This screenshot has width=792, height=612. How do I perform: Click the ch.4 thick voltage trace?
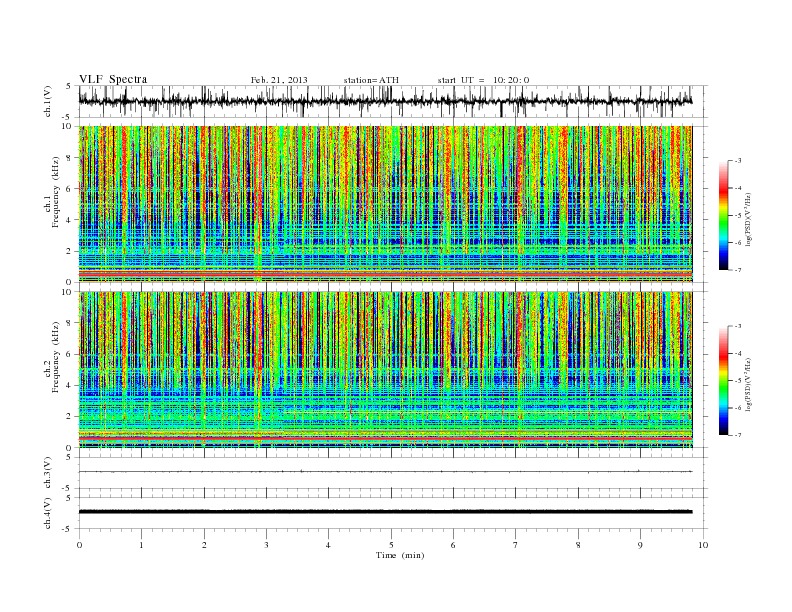(385, 512)
